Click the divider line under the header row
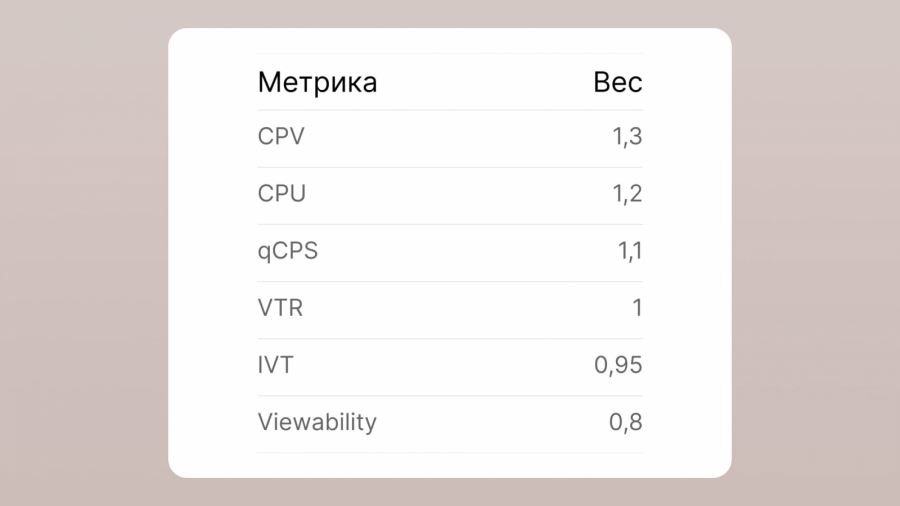Viewport: 900px width, 506px height. (x=450, y=110)
